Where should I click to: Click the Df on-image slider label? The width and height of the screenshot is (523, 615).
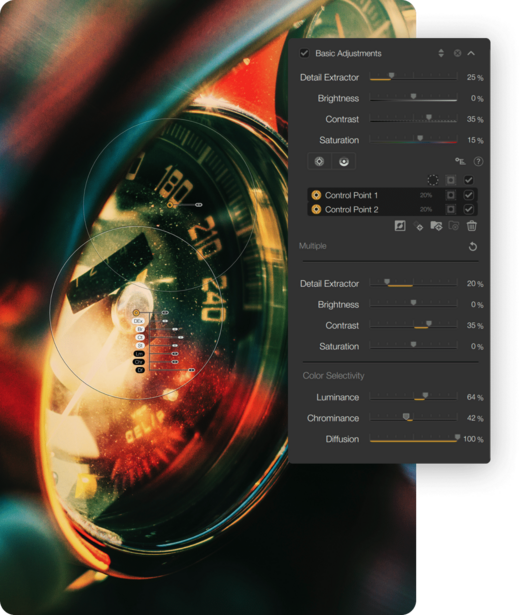(140, 370)
